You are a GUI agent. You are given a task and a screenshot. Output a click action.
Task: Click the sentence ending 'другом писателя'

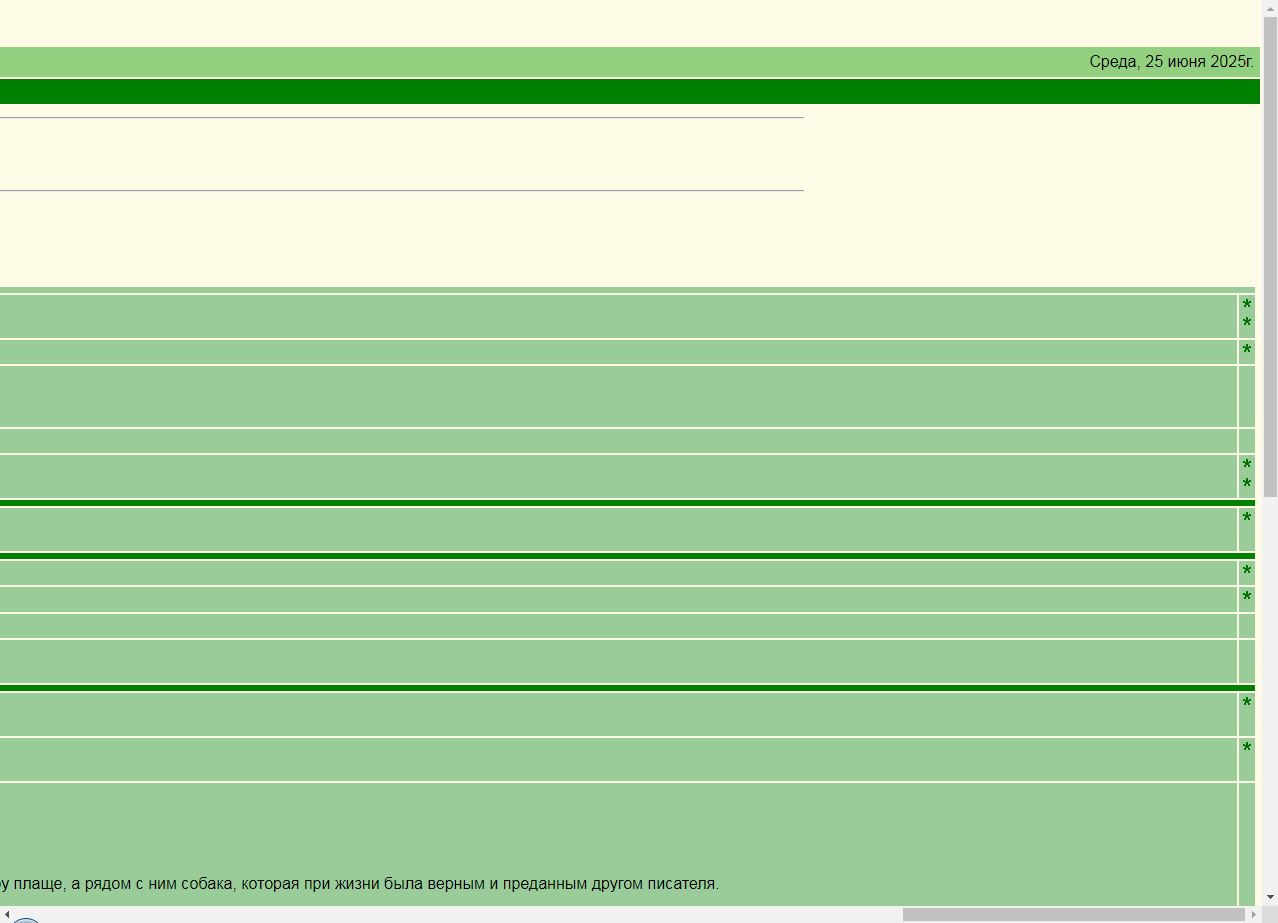(x=360, y=884)
